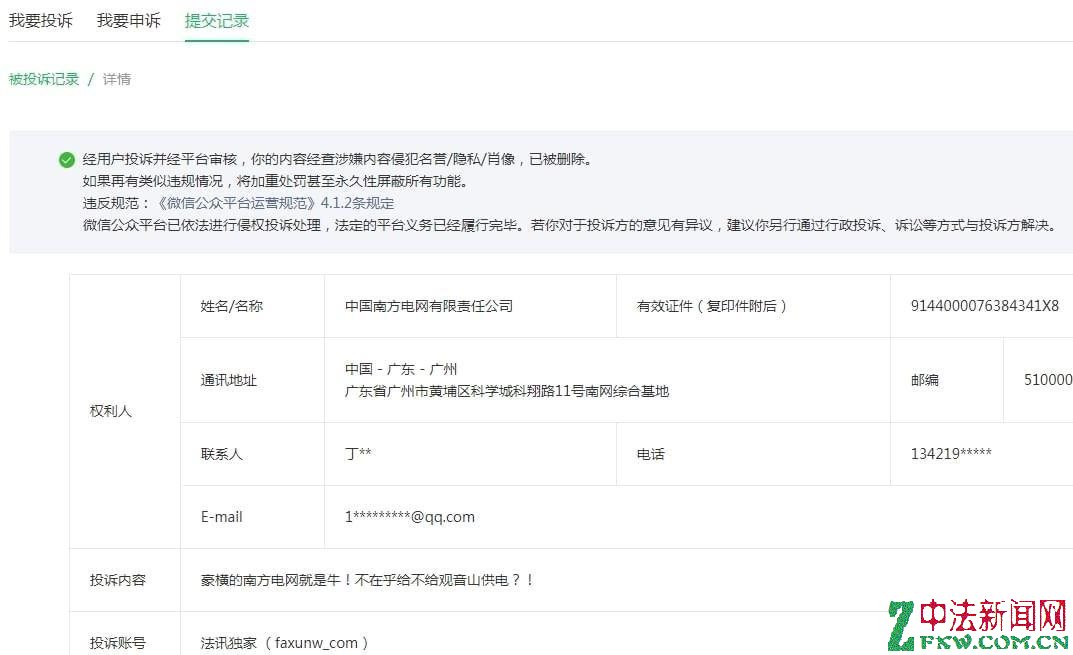Select 中国南方电网有限责任公司 text

click(428, 306)
